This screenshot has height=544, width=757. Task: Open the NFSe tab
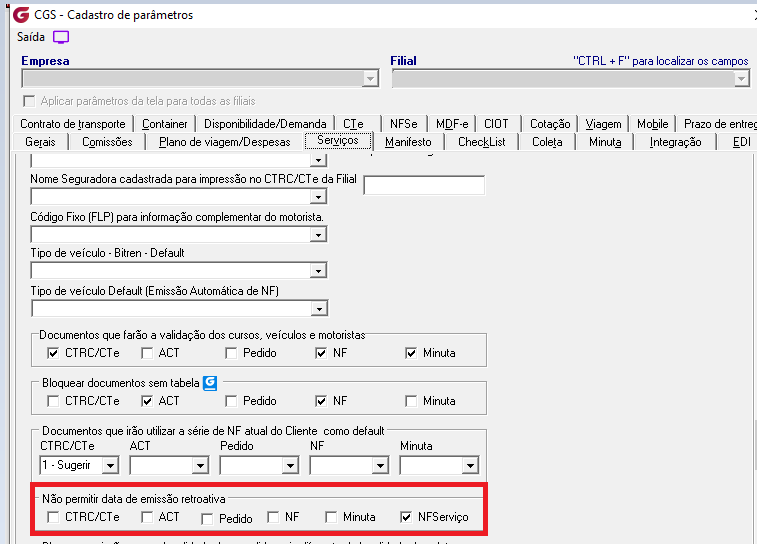tap(404, 124)
